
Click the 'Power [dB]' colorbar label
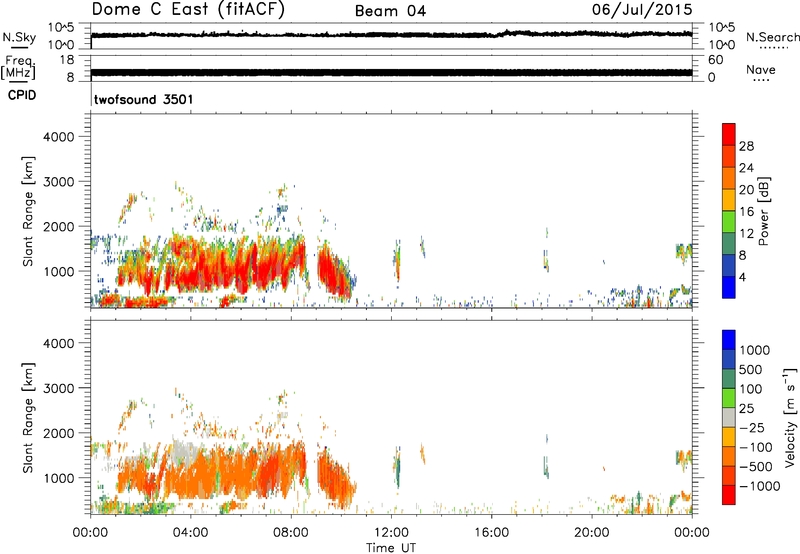point(764,211)
